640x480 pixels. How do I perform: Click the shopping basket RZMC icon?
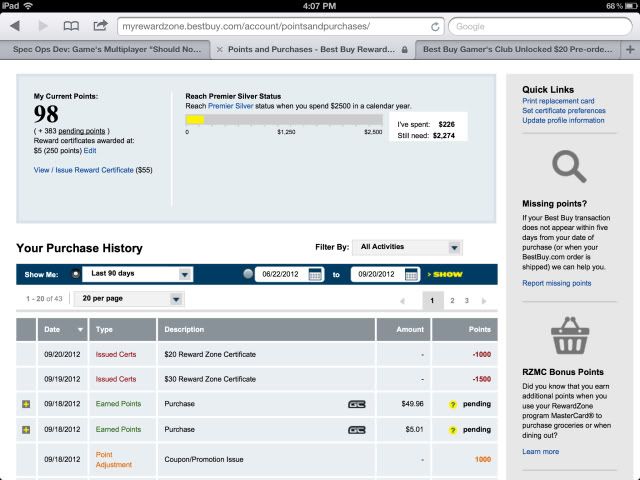(570, 336)
